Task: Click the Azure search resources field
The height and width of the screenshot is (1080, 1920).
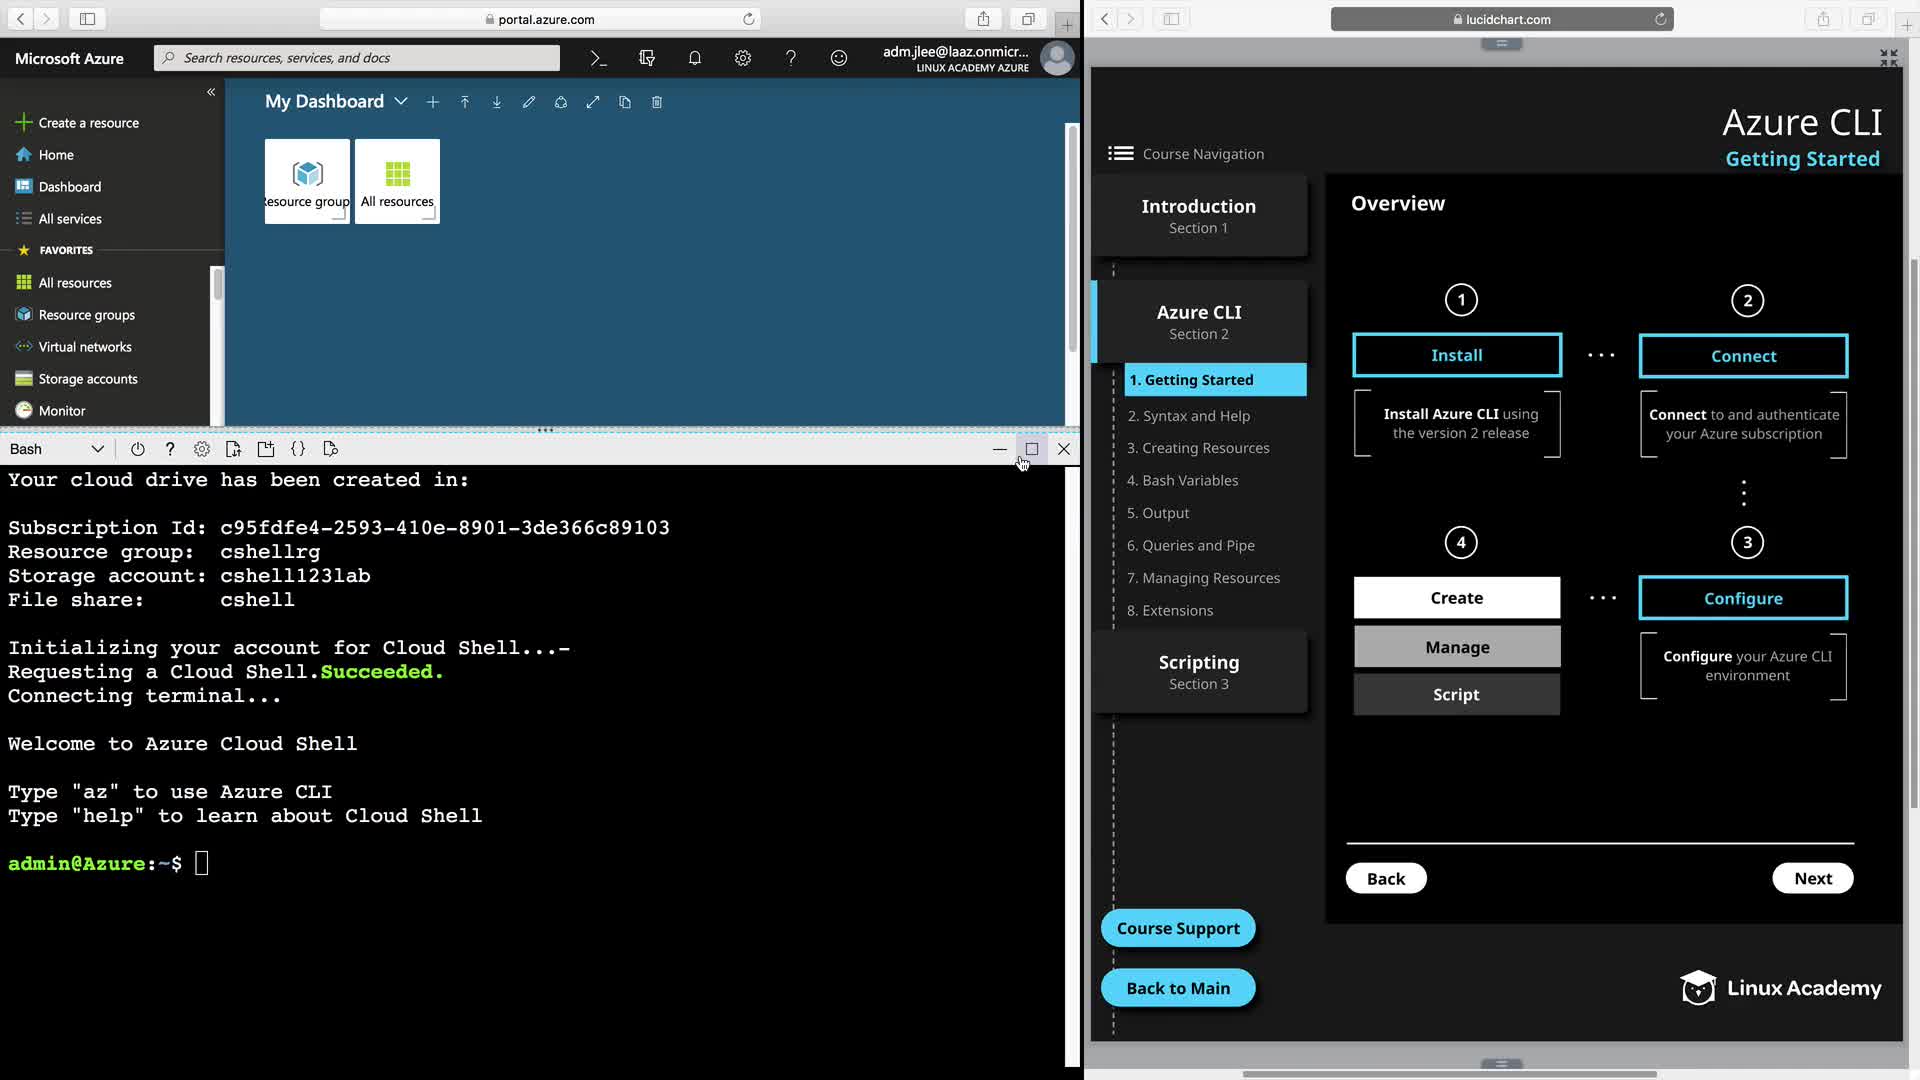Action: click(357, 58)
